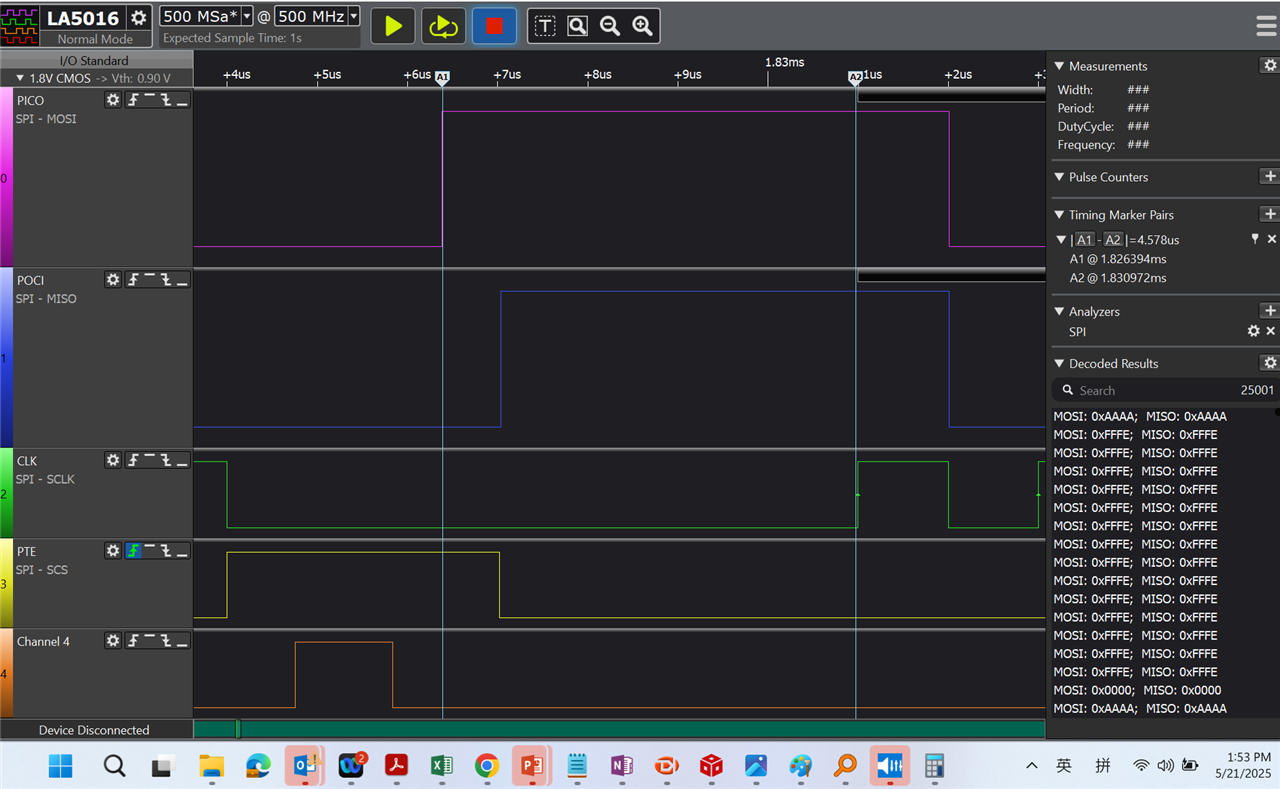
Task: Show hidden system tray icons chevron
Action: point(1032,766)
